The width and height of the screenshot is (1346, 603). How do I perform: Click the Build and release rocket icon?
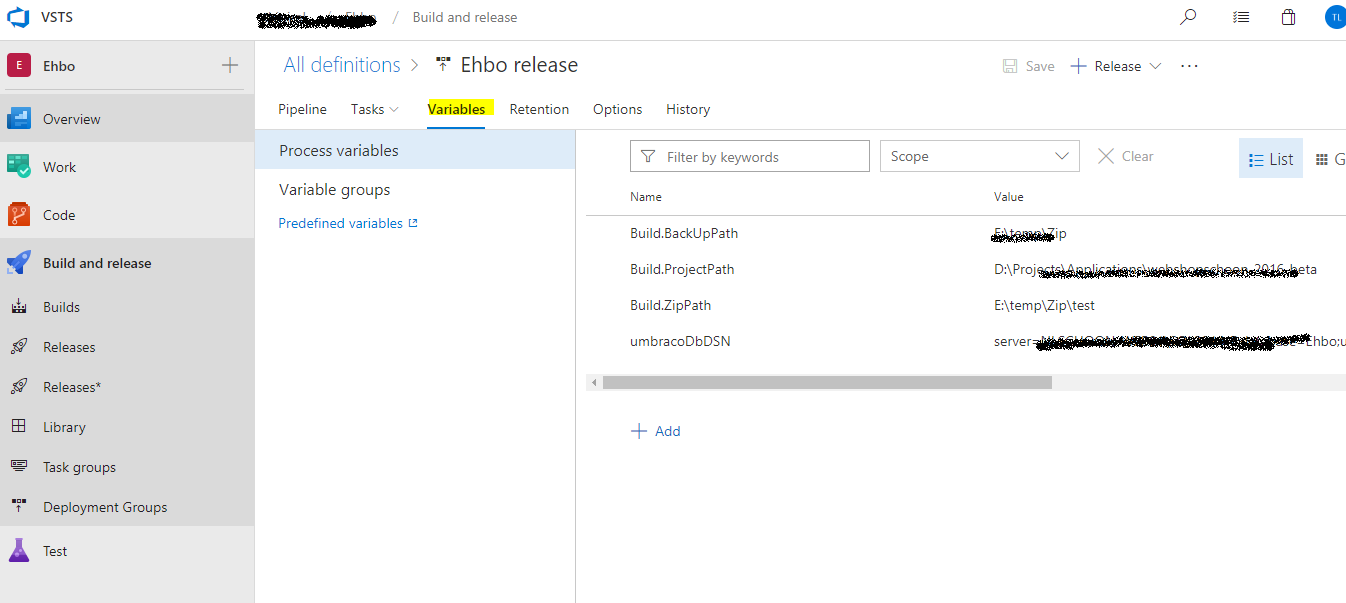click(19, 263)
